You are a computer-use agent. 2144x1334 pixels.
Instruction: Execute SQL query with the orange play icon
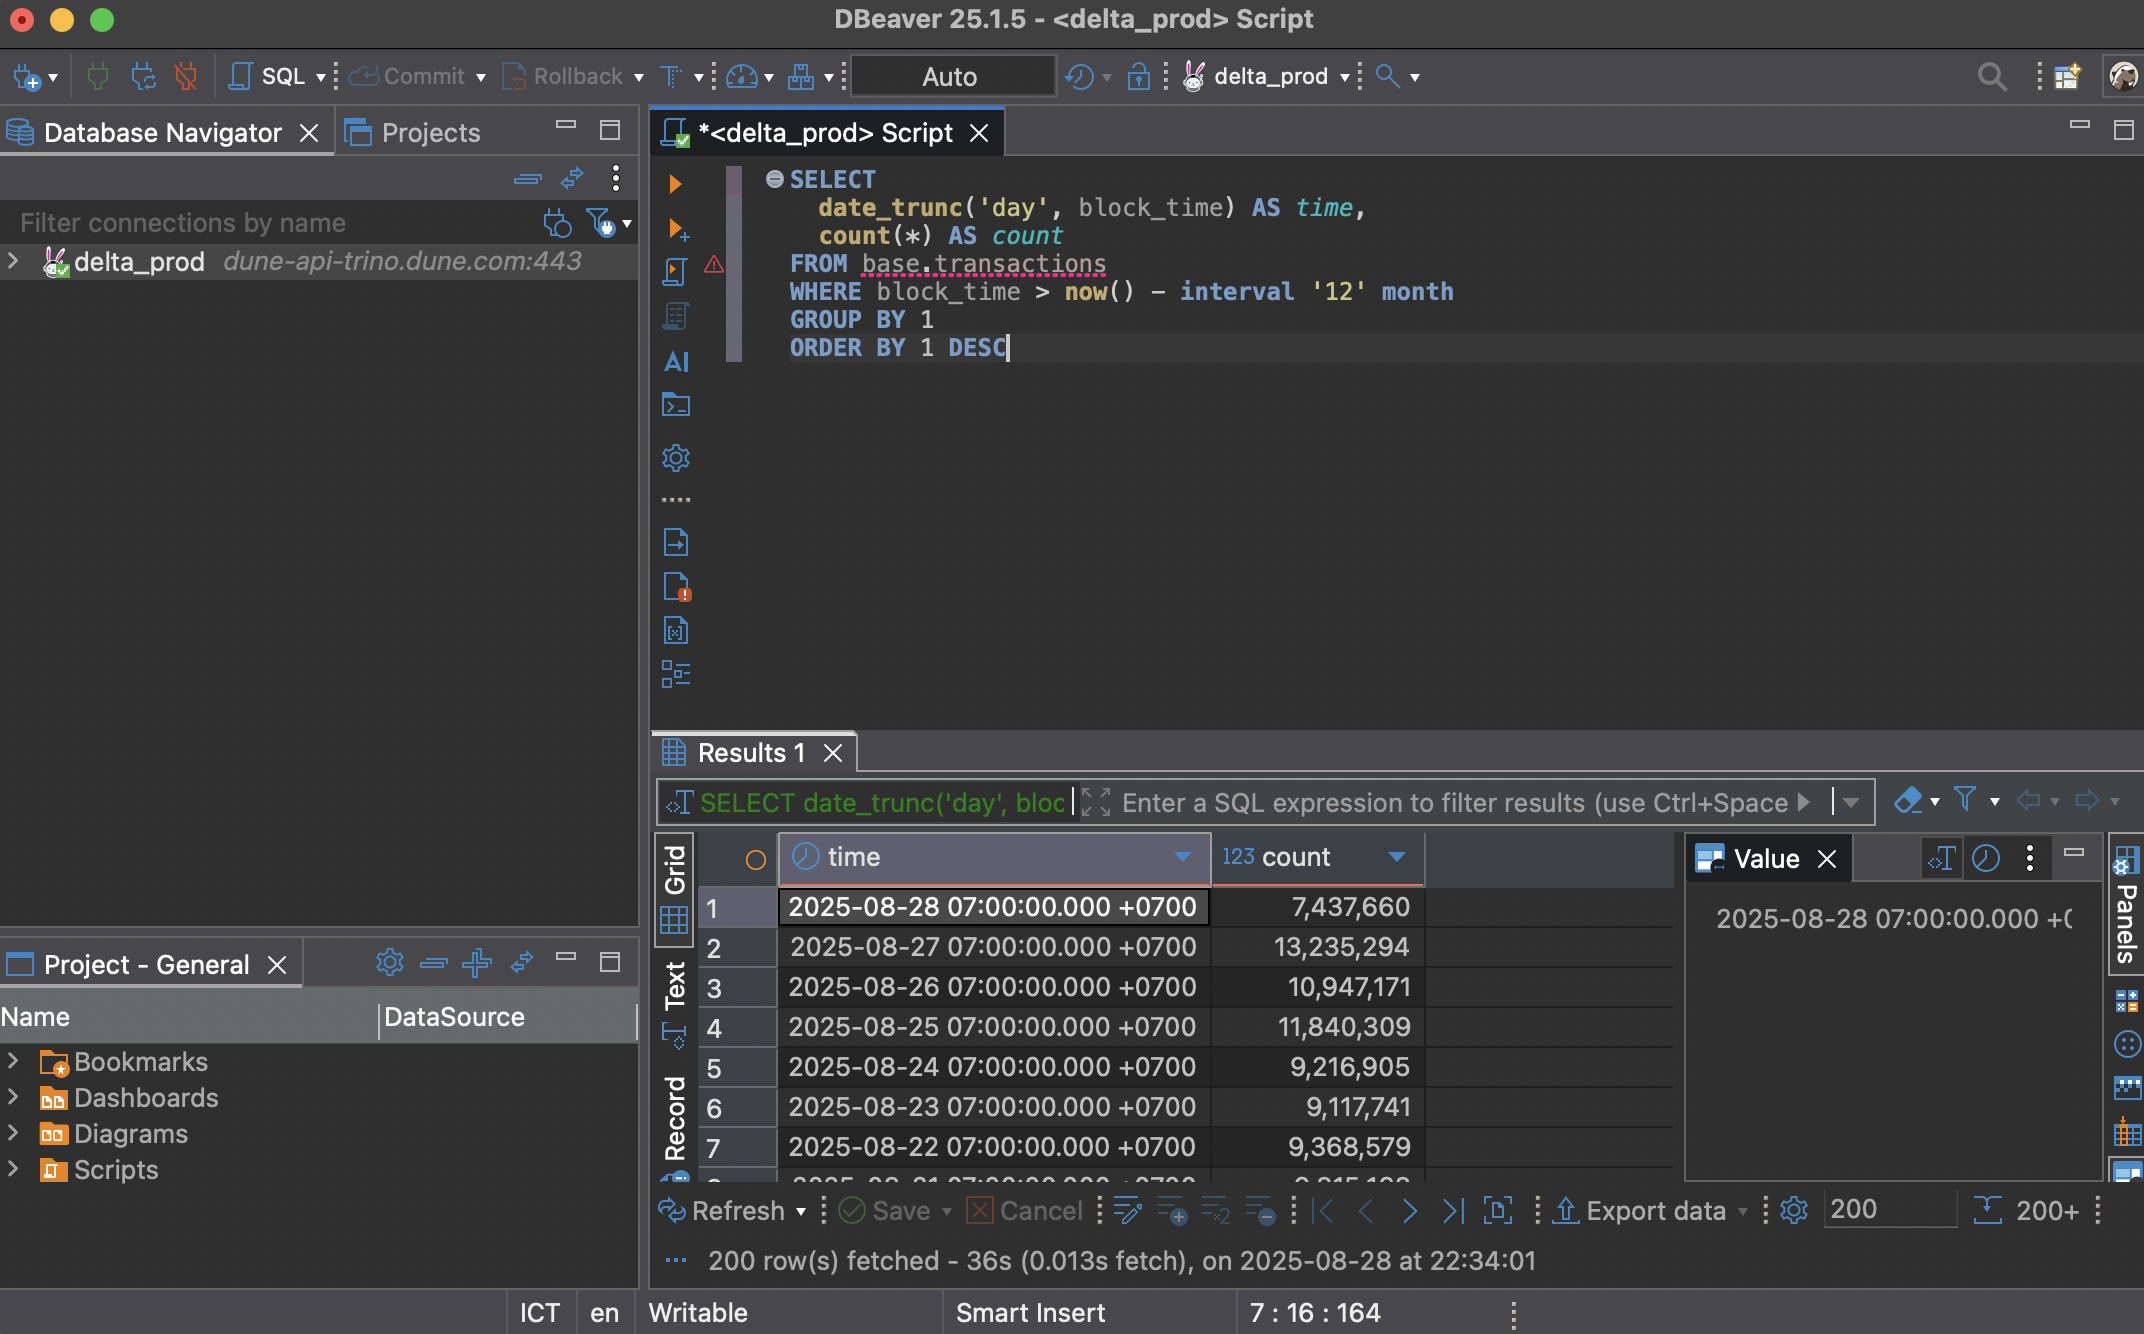click(675, 184)
